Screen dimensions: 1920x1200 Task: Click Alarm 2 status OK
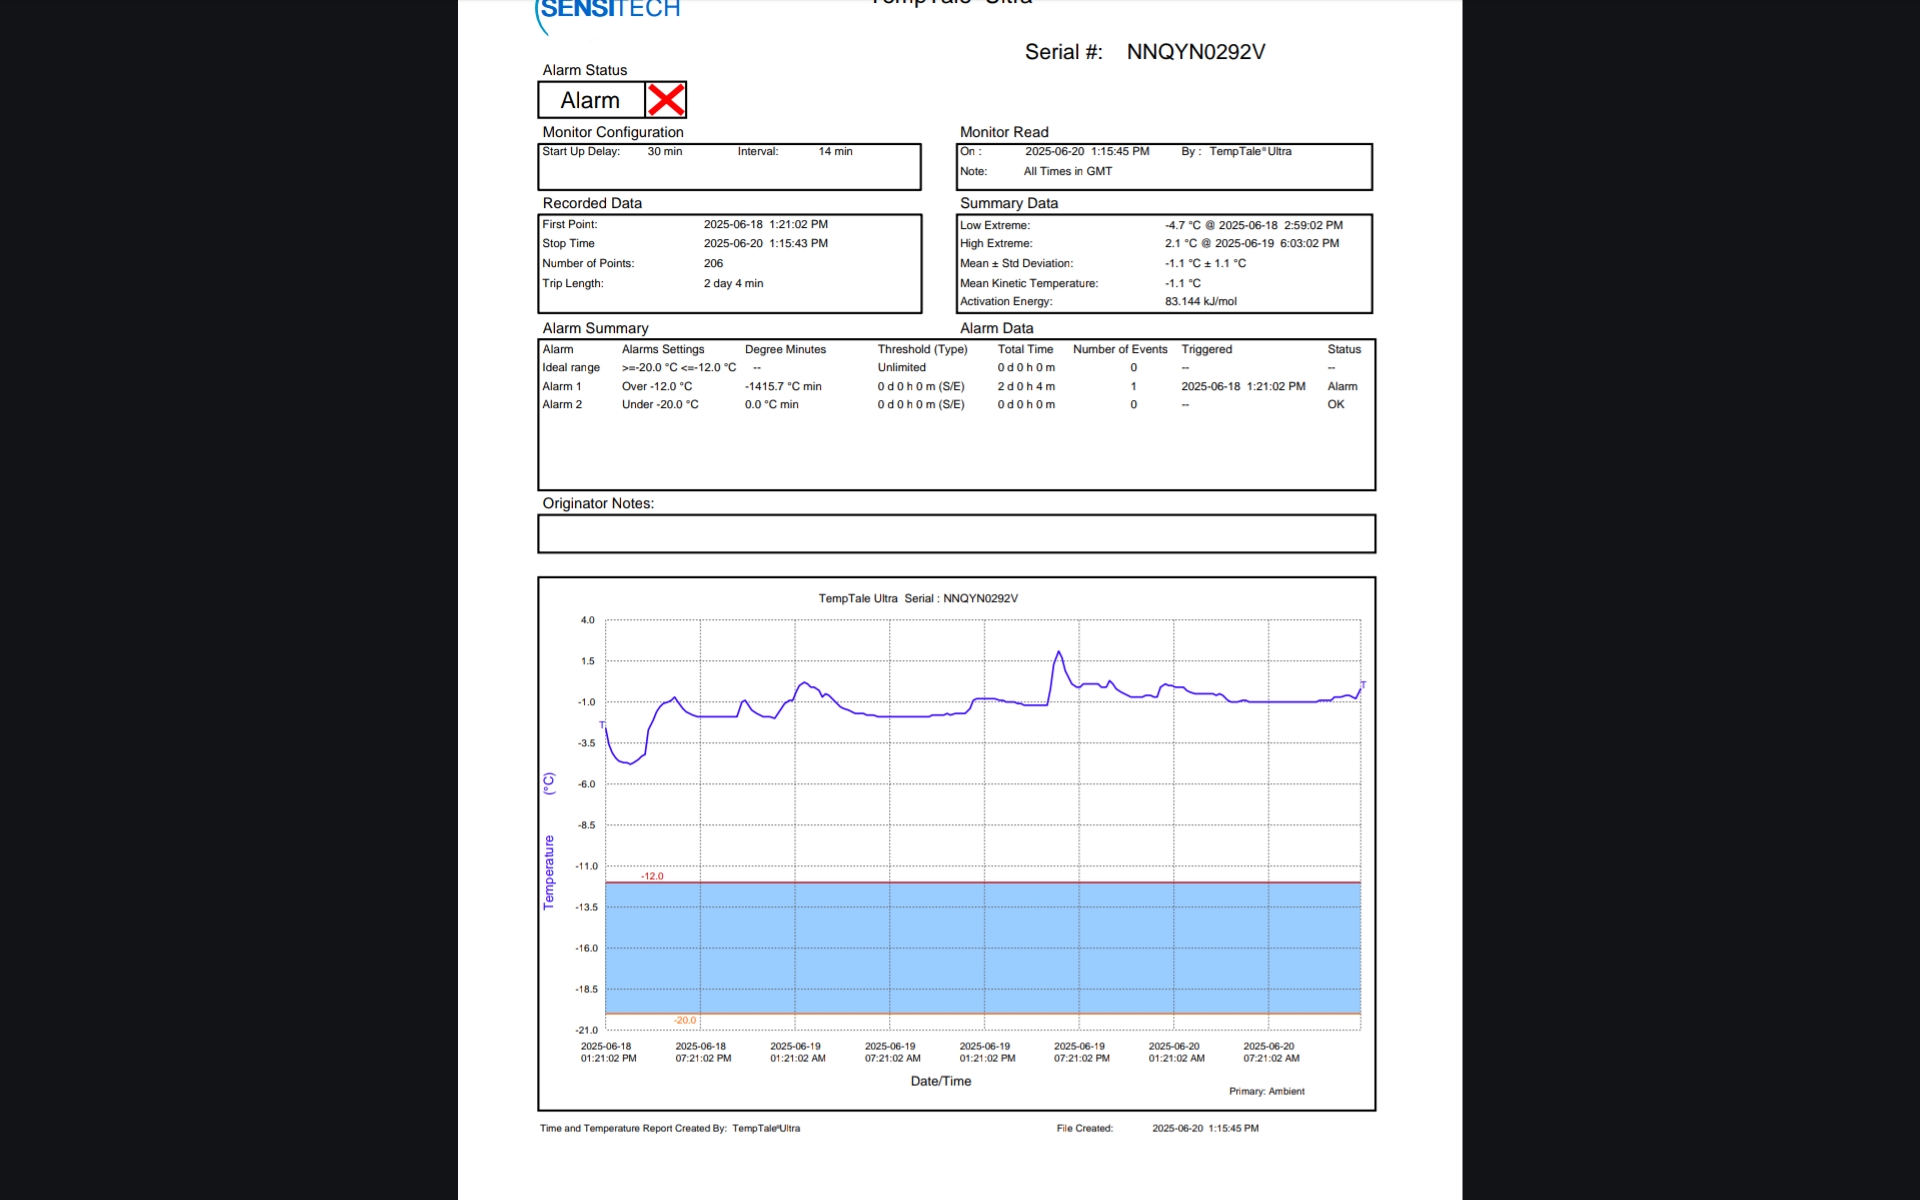1336,405
